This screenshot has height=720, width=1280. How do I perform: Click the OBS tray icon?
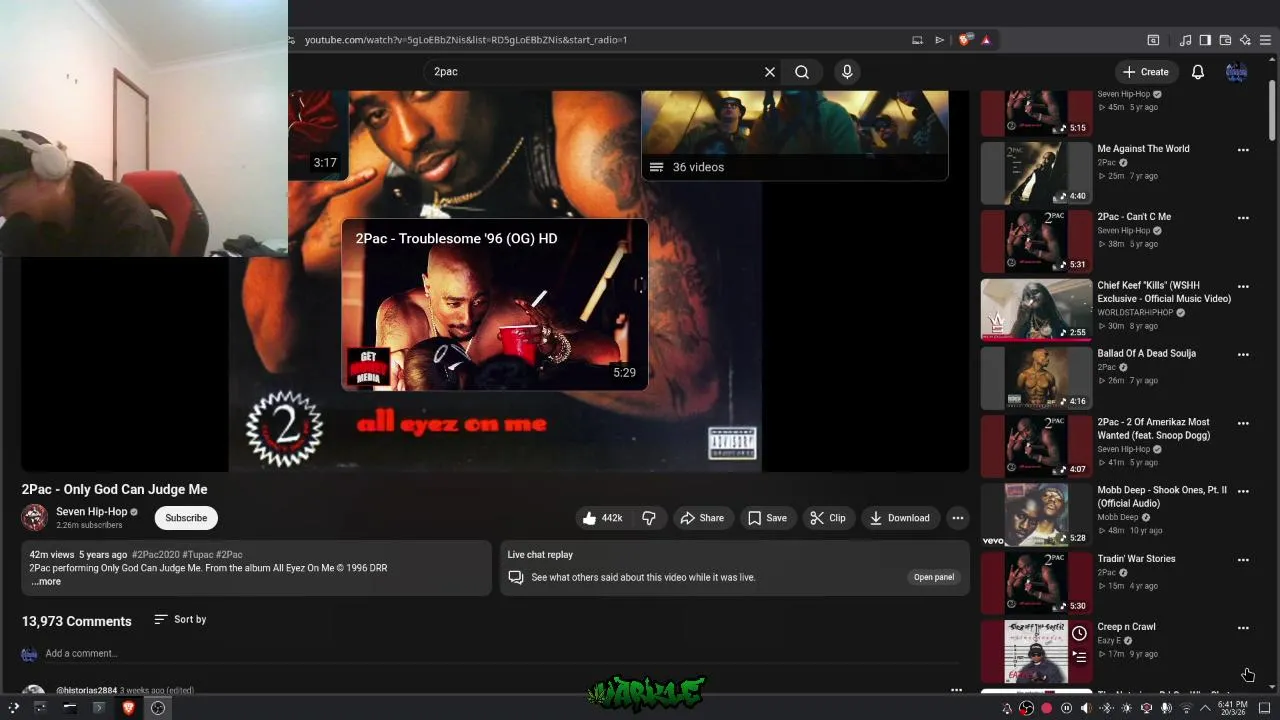pos(1026,708)
